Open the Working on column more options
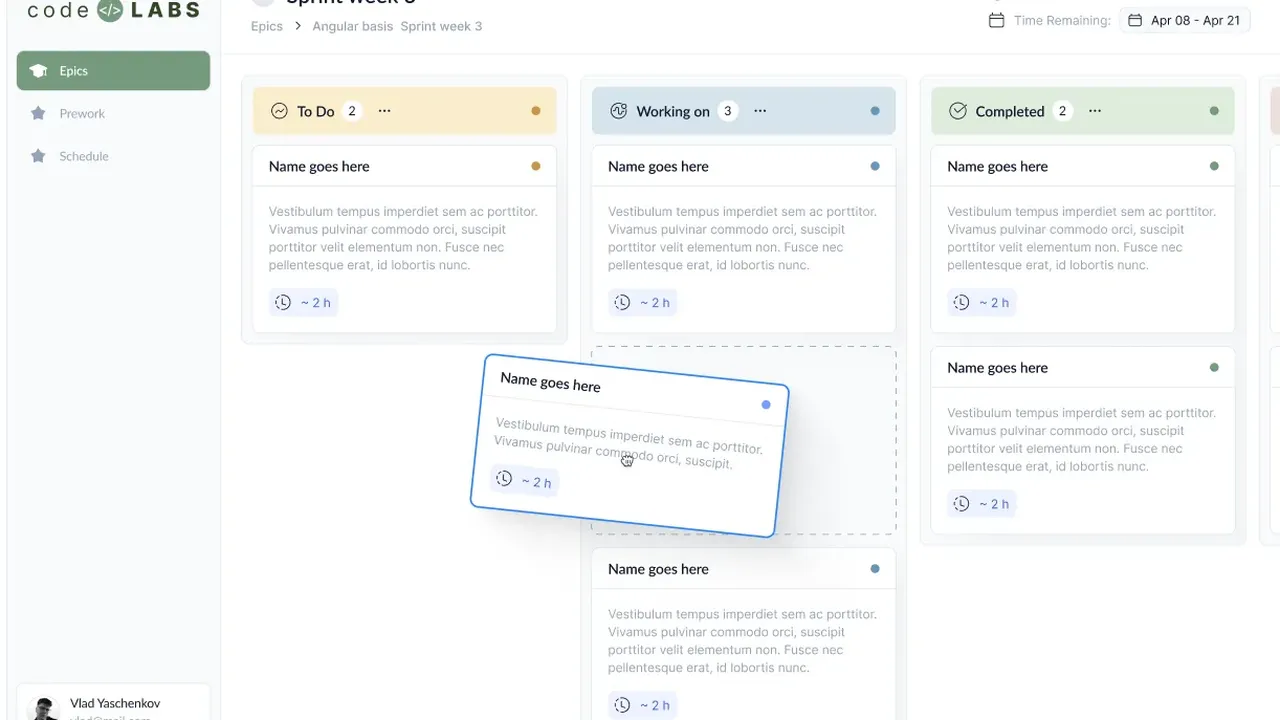The width and height of the screenshot is (1280, 720). (760, 111)
